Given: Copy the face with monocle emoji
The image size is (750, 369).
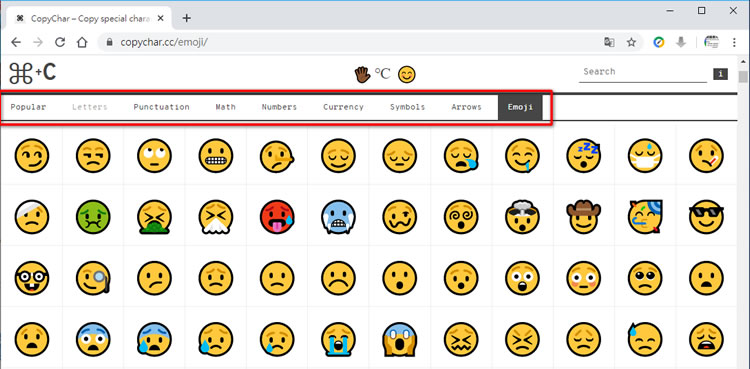Looking at the screenshot, I should (x=93, y=278).
